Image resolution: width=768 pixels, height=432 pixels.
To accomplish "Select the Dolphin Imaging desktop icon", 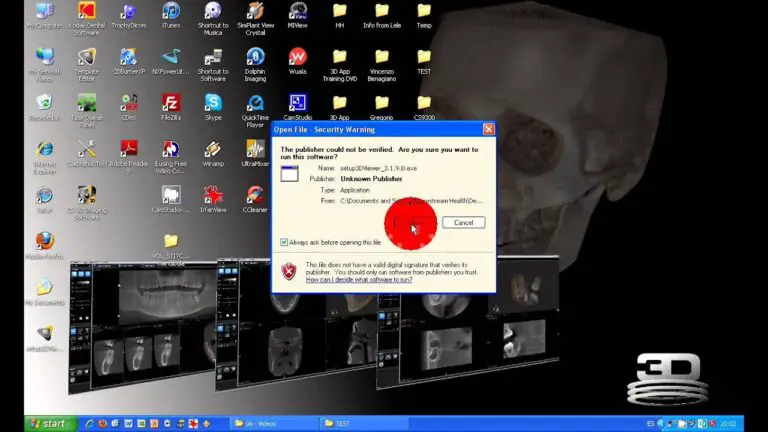I will pyautogui.click(x=255, y=65).
